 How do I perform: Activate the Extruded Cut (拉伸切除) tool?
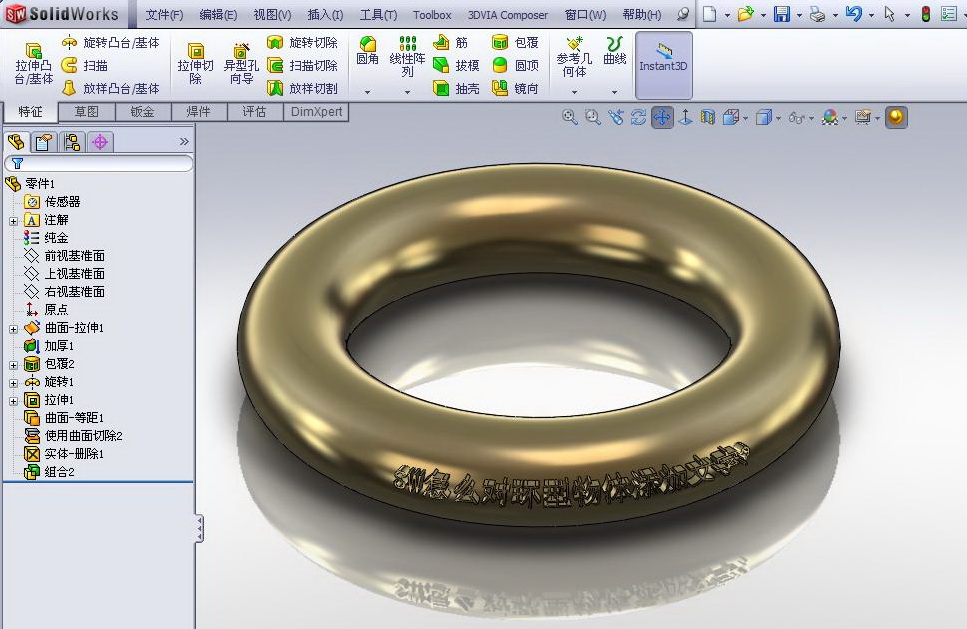coord(195,63)
